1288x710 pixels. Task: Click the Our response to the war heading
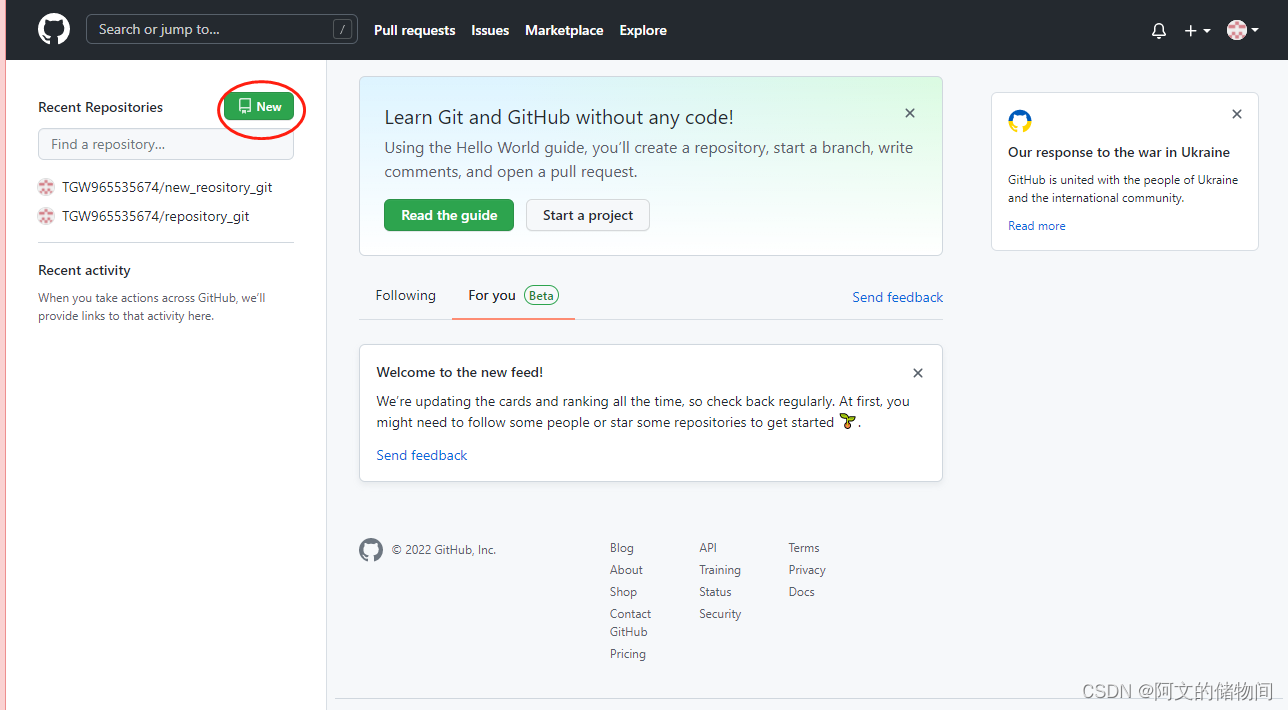pyautogui.click(x=1119, y=153)
